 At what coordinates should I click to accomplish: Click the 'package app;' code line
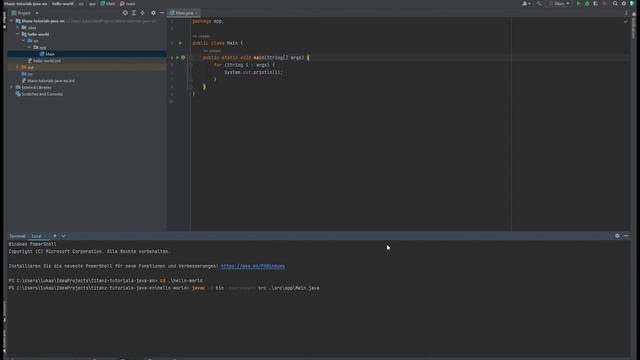point(207,21)
